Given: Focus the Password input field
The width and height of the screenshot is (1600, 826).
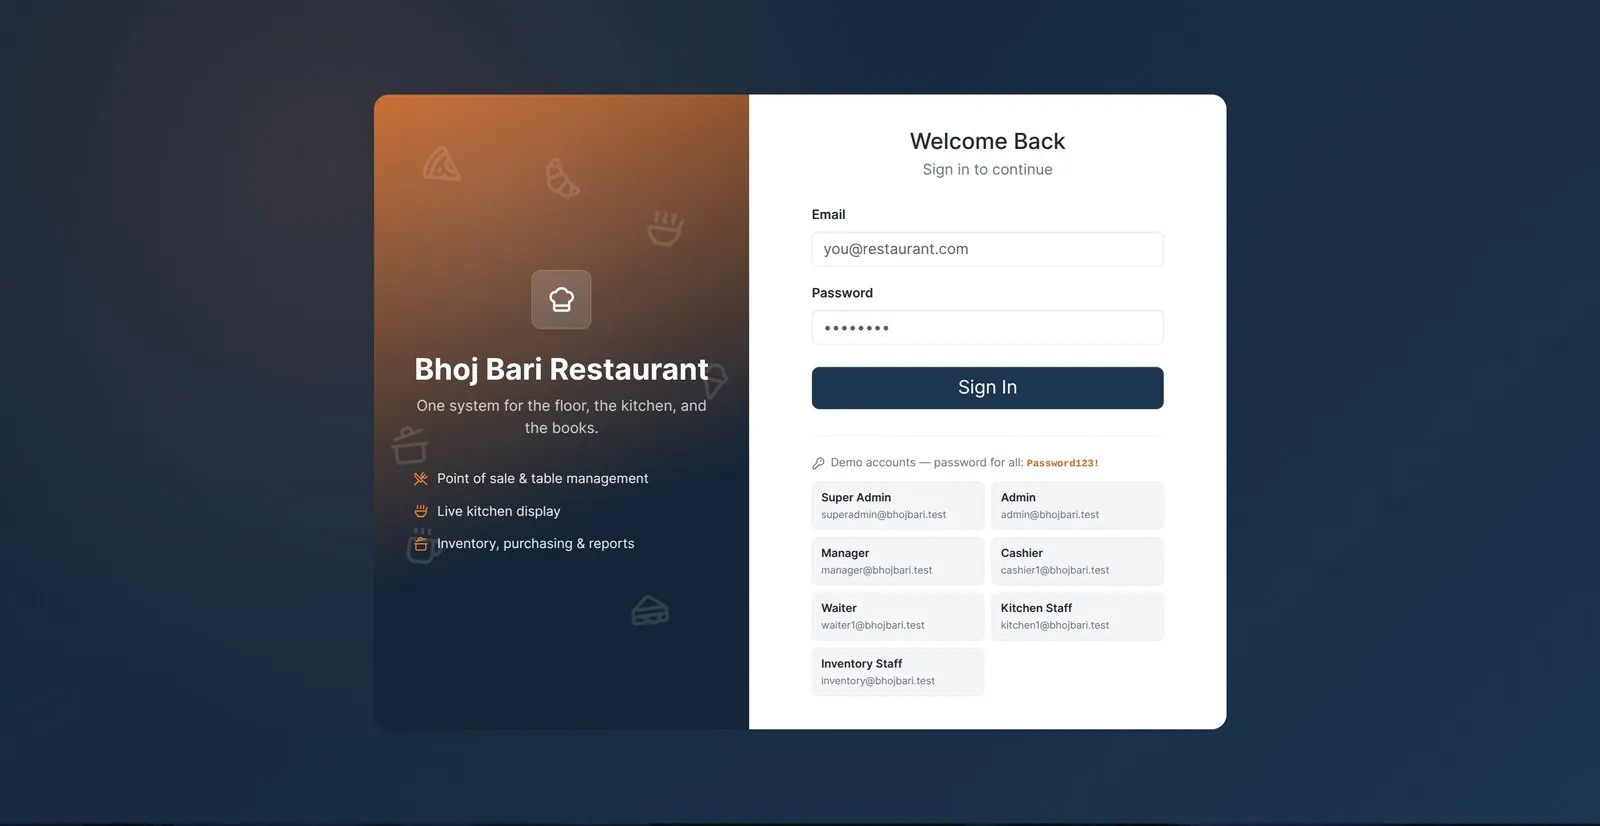Looking at the screenshot, I should pyautogui.click(x=987, y=328).
